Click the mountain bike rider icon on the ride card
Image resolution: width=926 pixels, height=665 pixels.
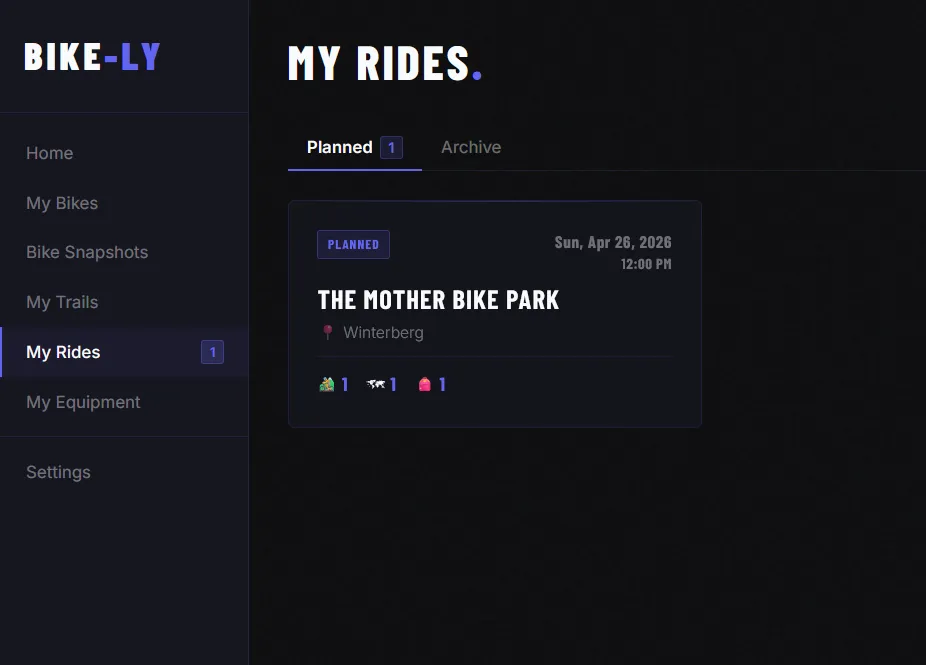325,384
